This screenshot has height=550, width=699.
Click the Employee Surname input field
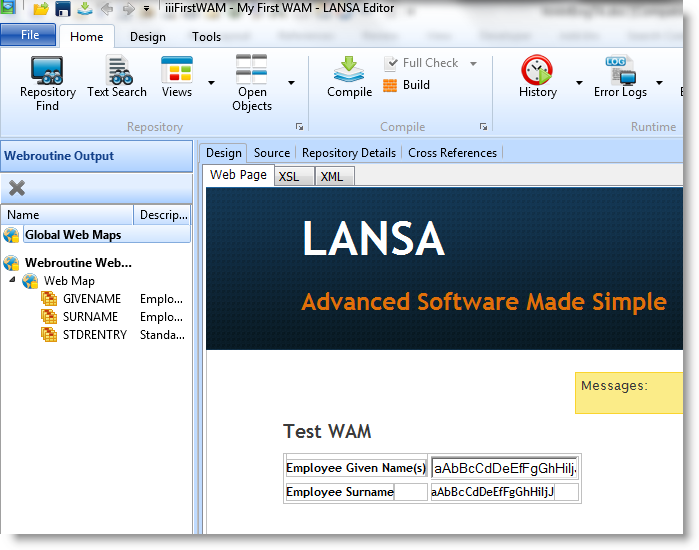click(493, 492)
